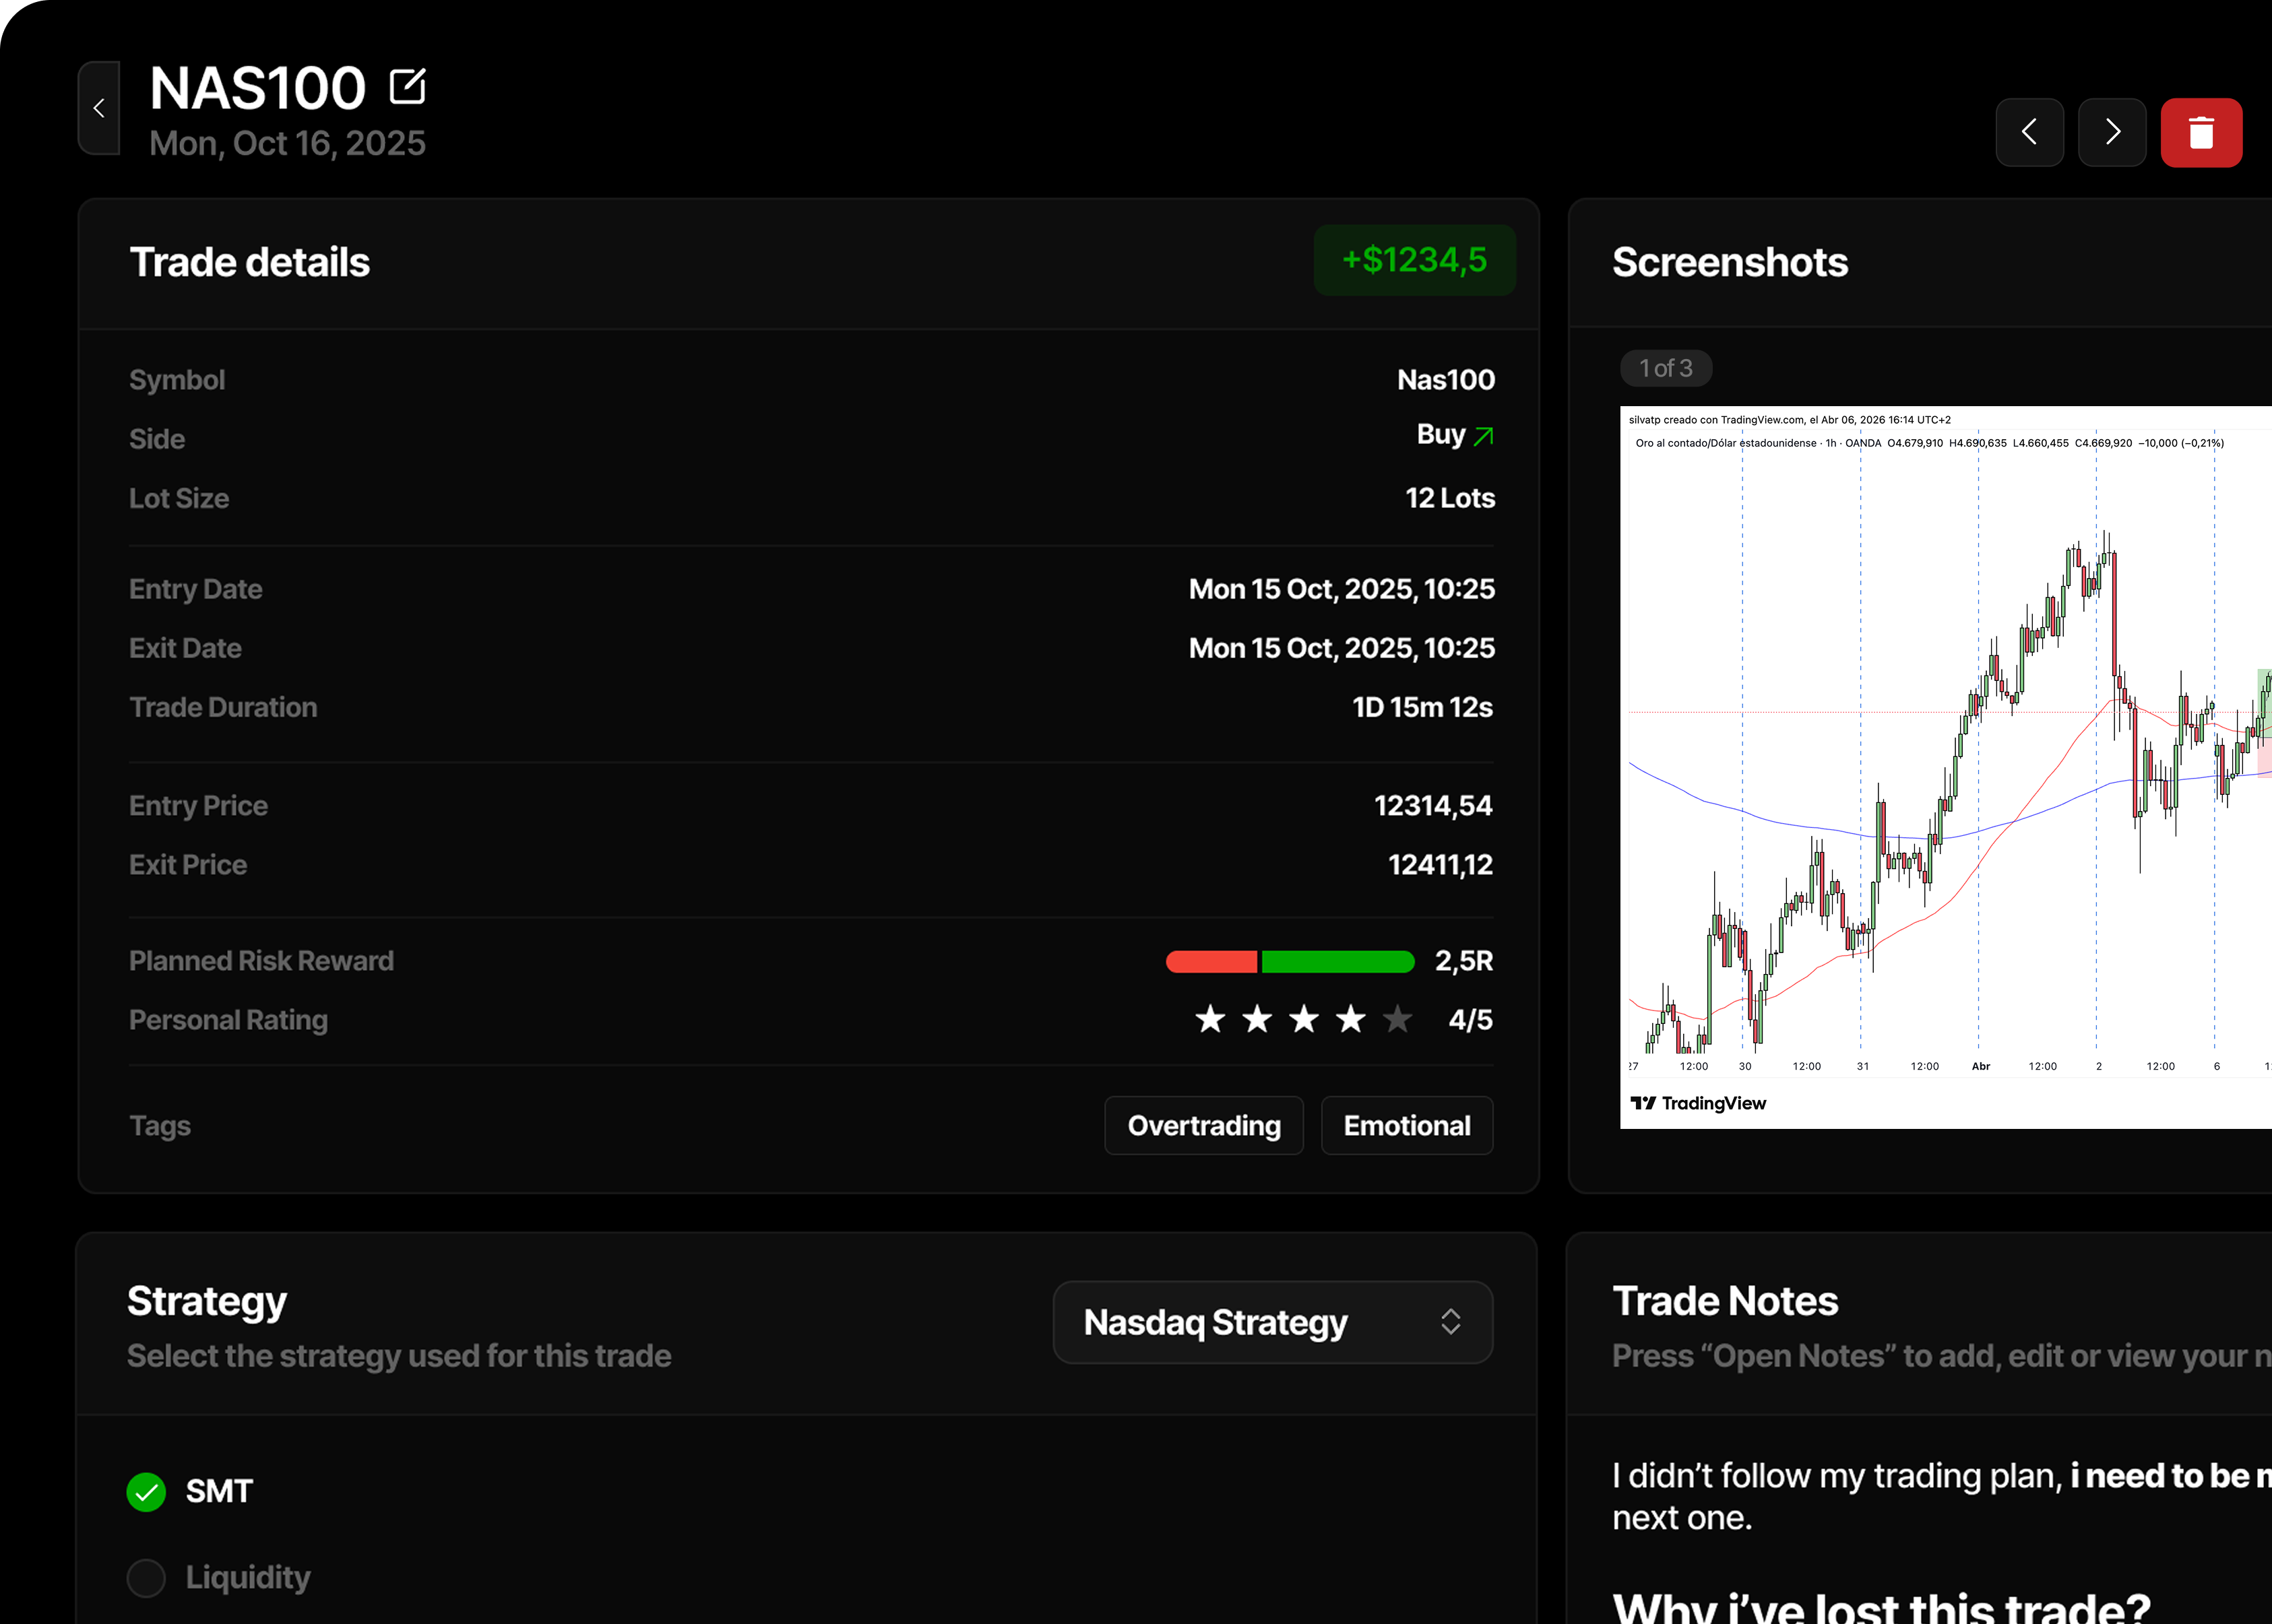Check the Liquidity strategy rule
The image size is (2272, 1624).
pyautogui.click(x=146, y=1577)
